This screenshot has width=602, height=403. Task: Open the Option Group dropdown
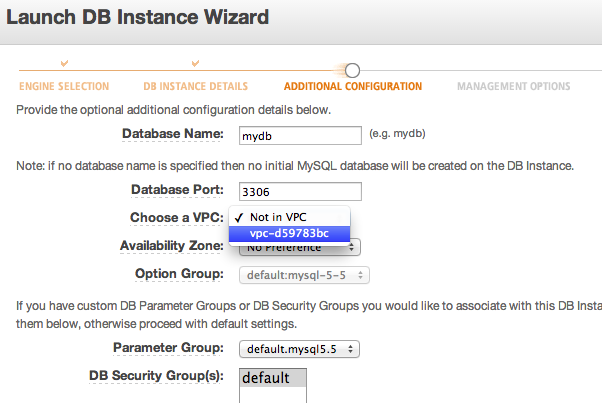(304, 275)
